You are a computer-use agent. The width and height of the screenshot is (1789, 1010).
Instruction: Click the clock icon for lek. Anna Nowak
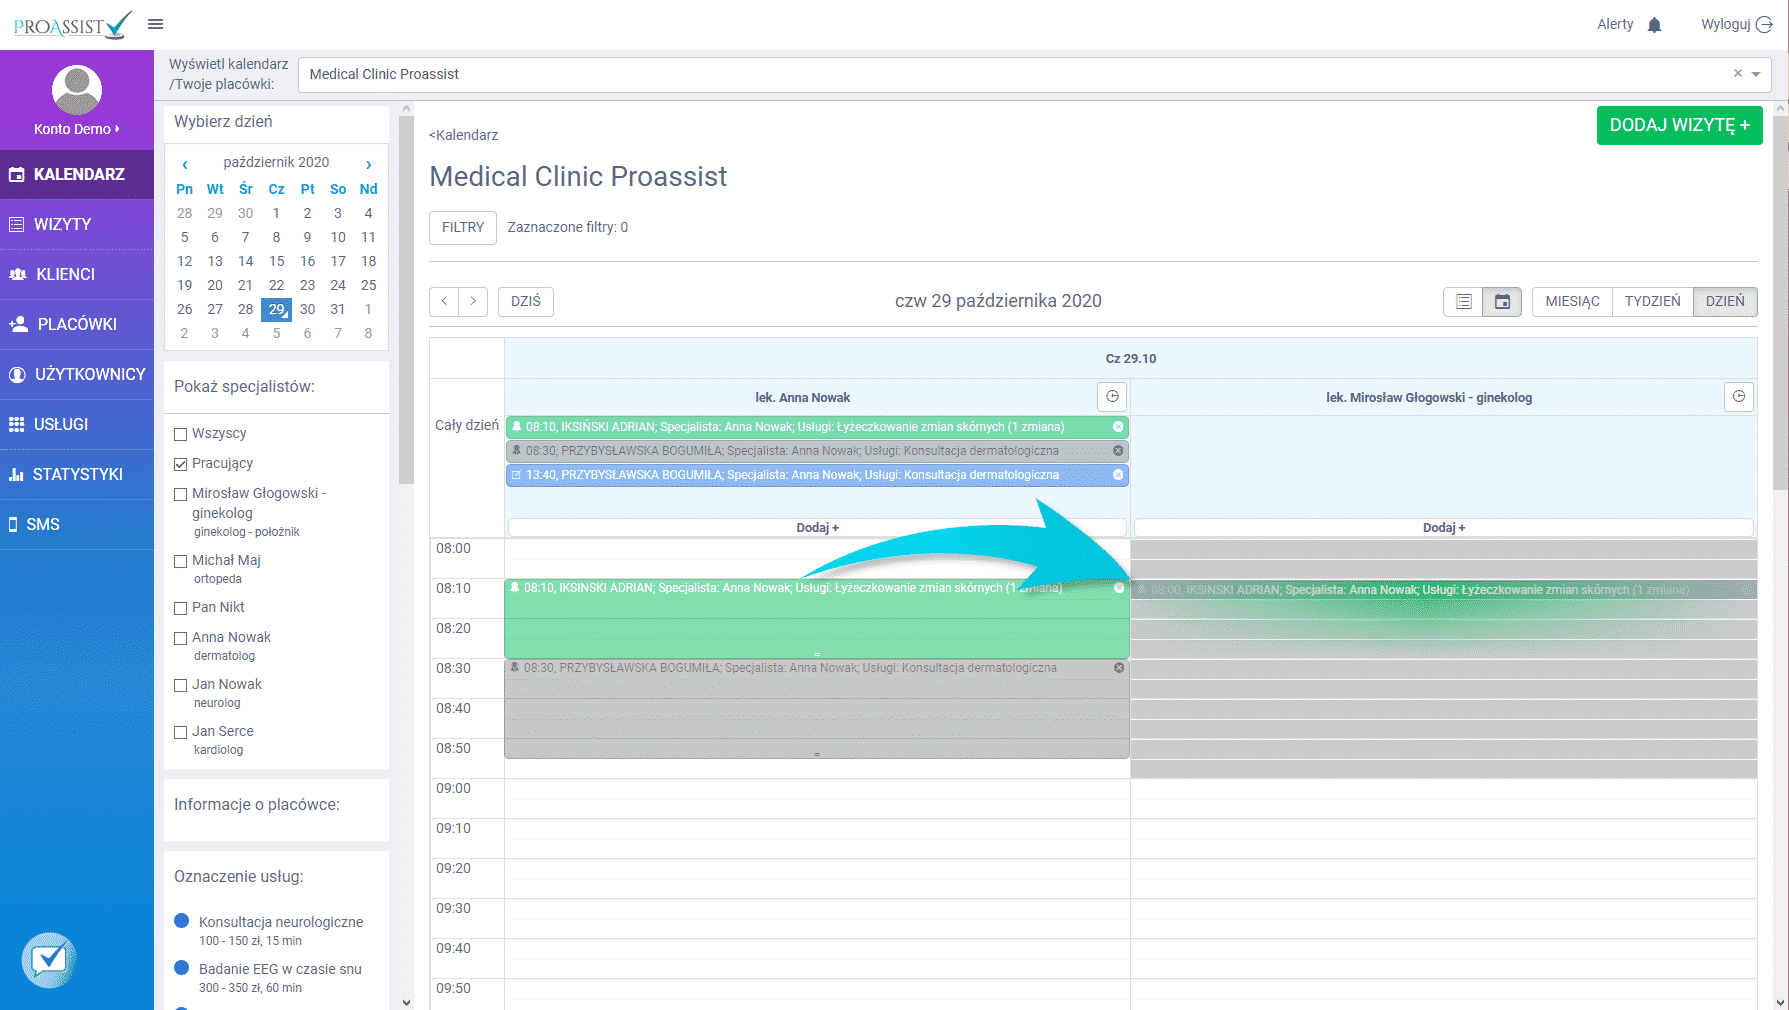pyautogui.click(x=1112, y=397)
